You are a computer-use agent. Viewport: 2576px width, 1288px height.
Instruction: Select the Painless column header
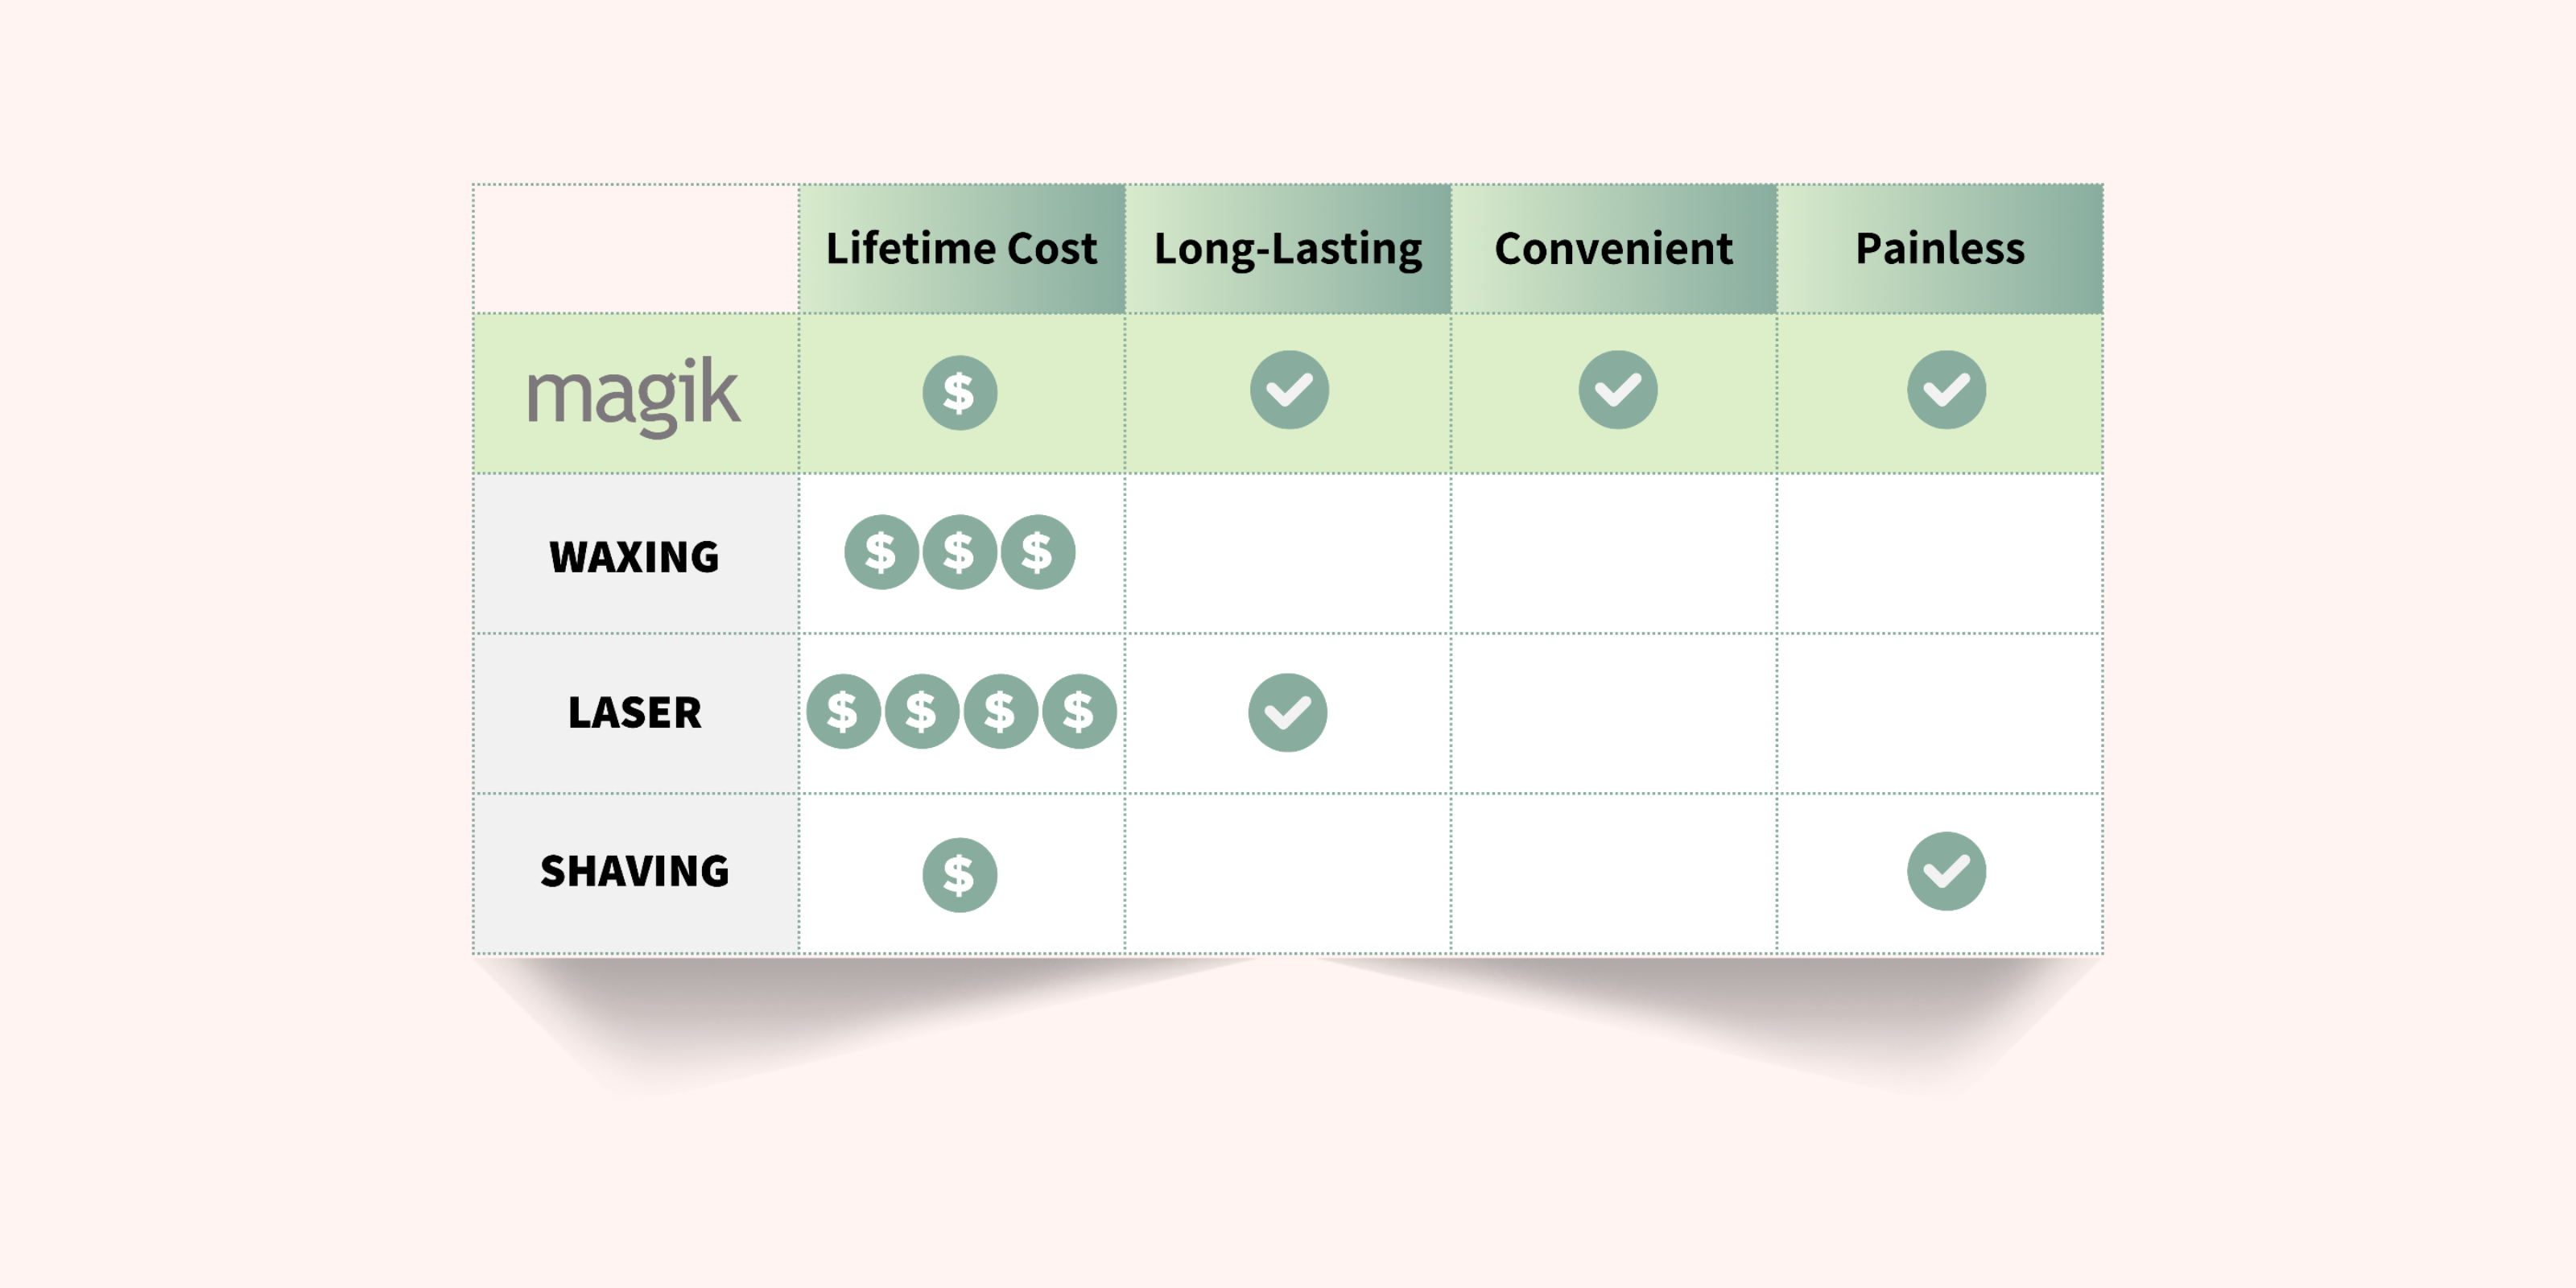1940,248
